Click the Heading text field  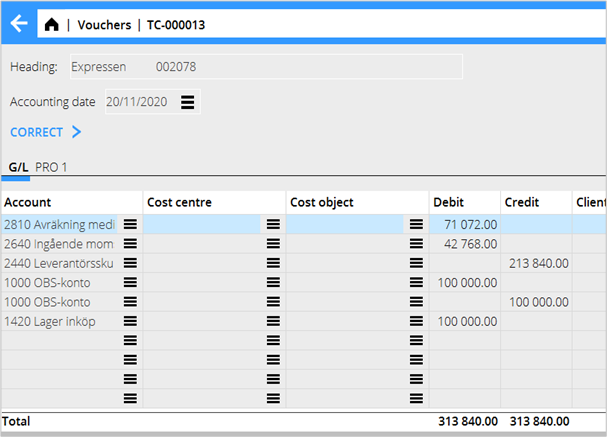[x=265, y=66]
